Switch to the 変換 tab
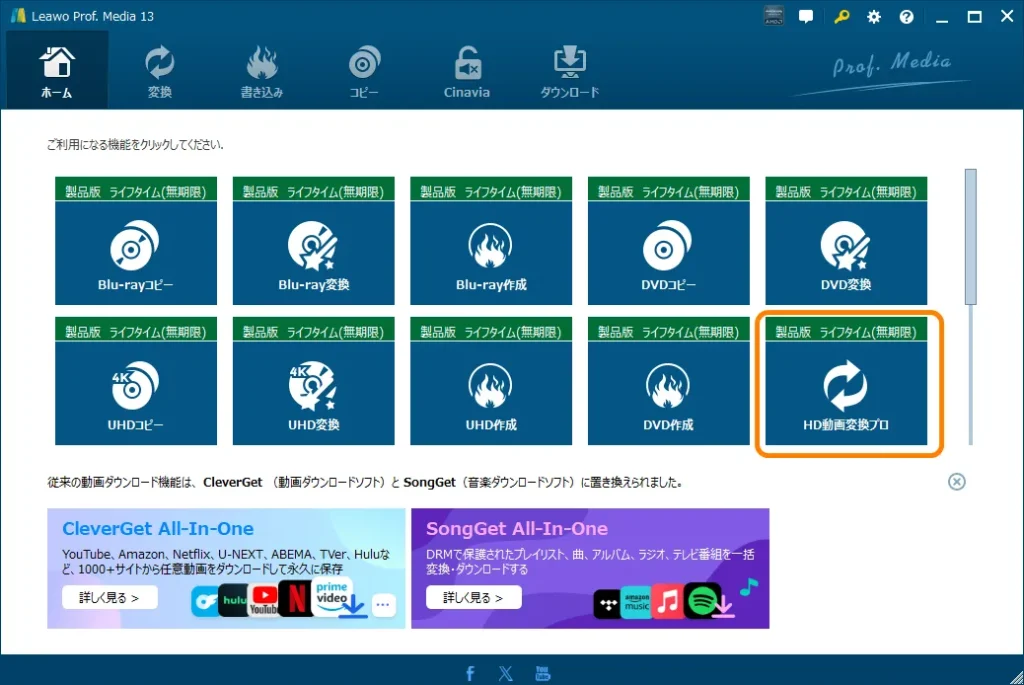This screenshot has width=1024, height=685. pos(160,68)
